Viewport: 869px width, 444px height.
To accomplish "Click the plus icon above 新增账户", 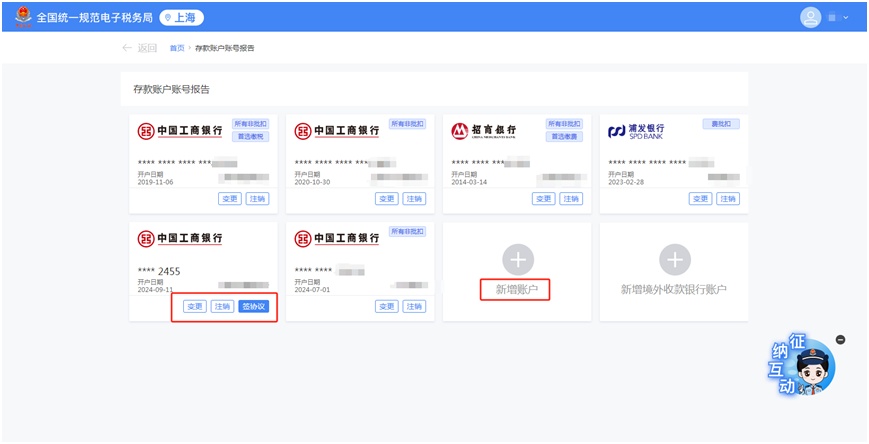I will point(518,259).
